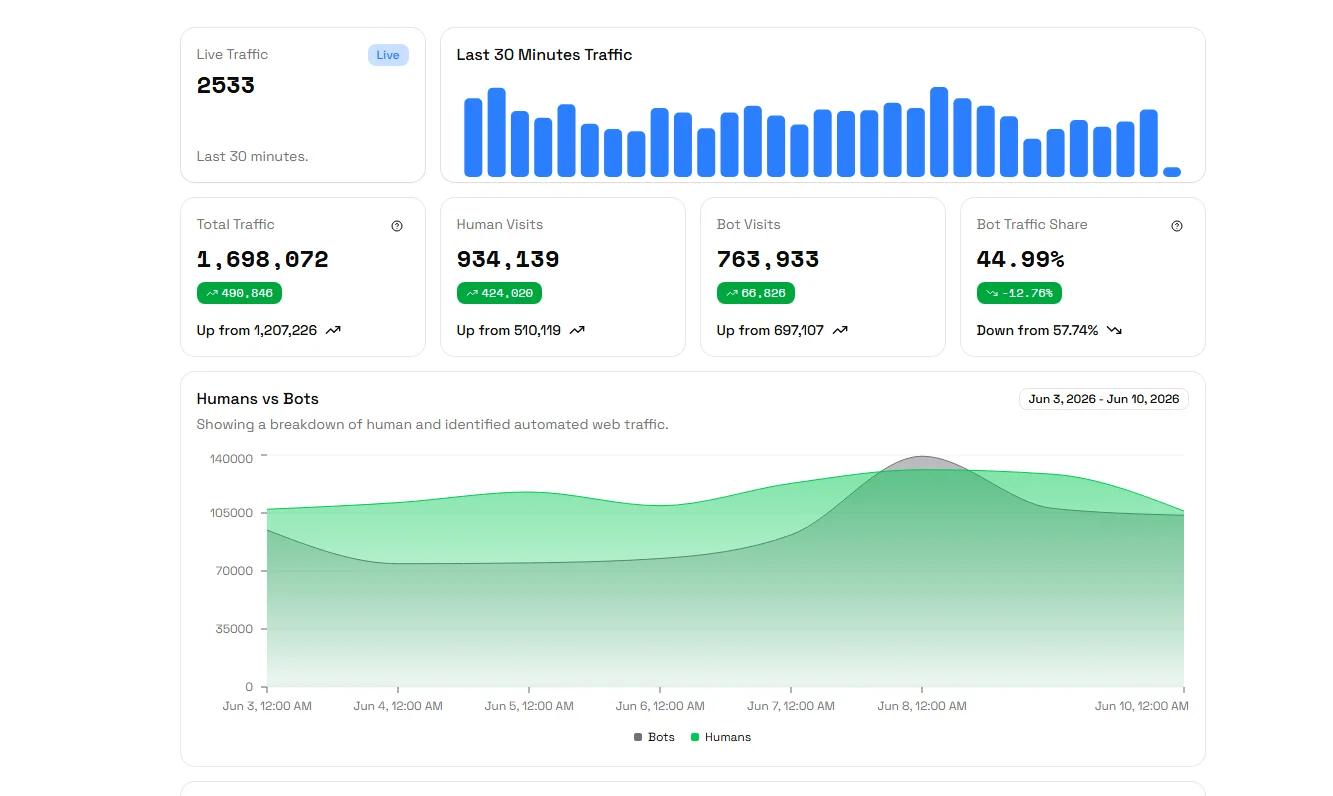1333x796 pixels.
Task: Click the Jun 5, 12:00 AM axis label
Action: point(529,706)
